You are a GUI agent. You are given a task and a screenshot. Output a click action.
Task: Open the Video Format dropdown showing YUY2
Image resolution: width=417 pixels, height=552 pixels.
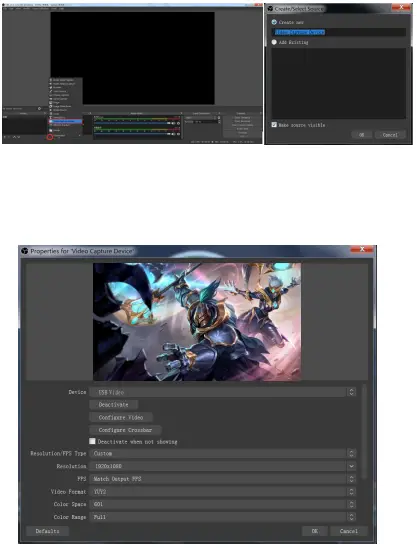(x=222, y=491)
